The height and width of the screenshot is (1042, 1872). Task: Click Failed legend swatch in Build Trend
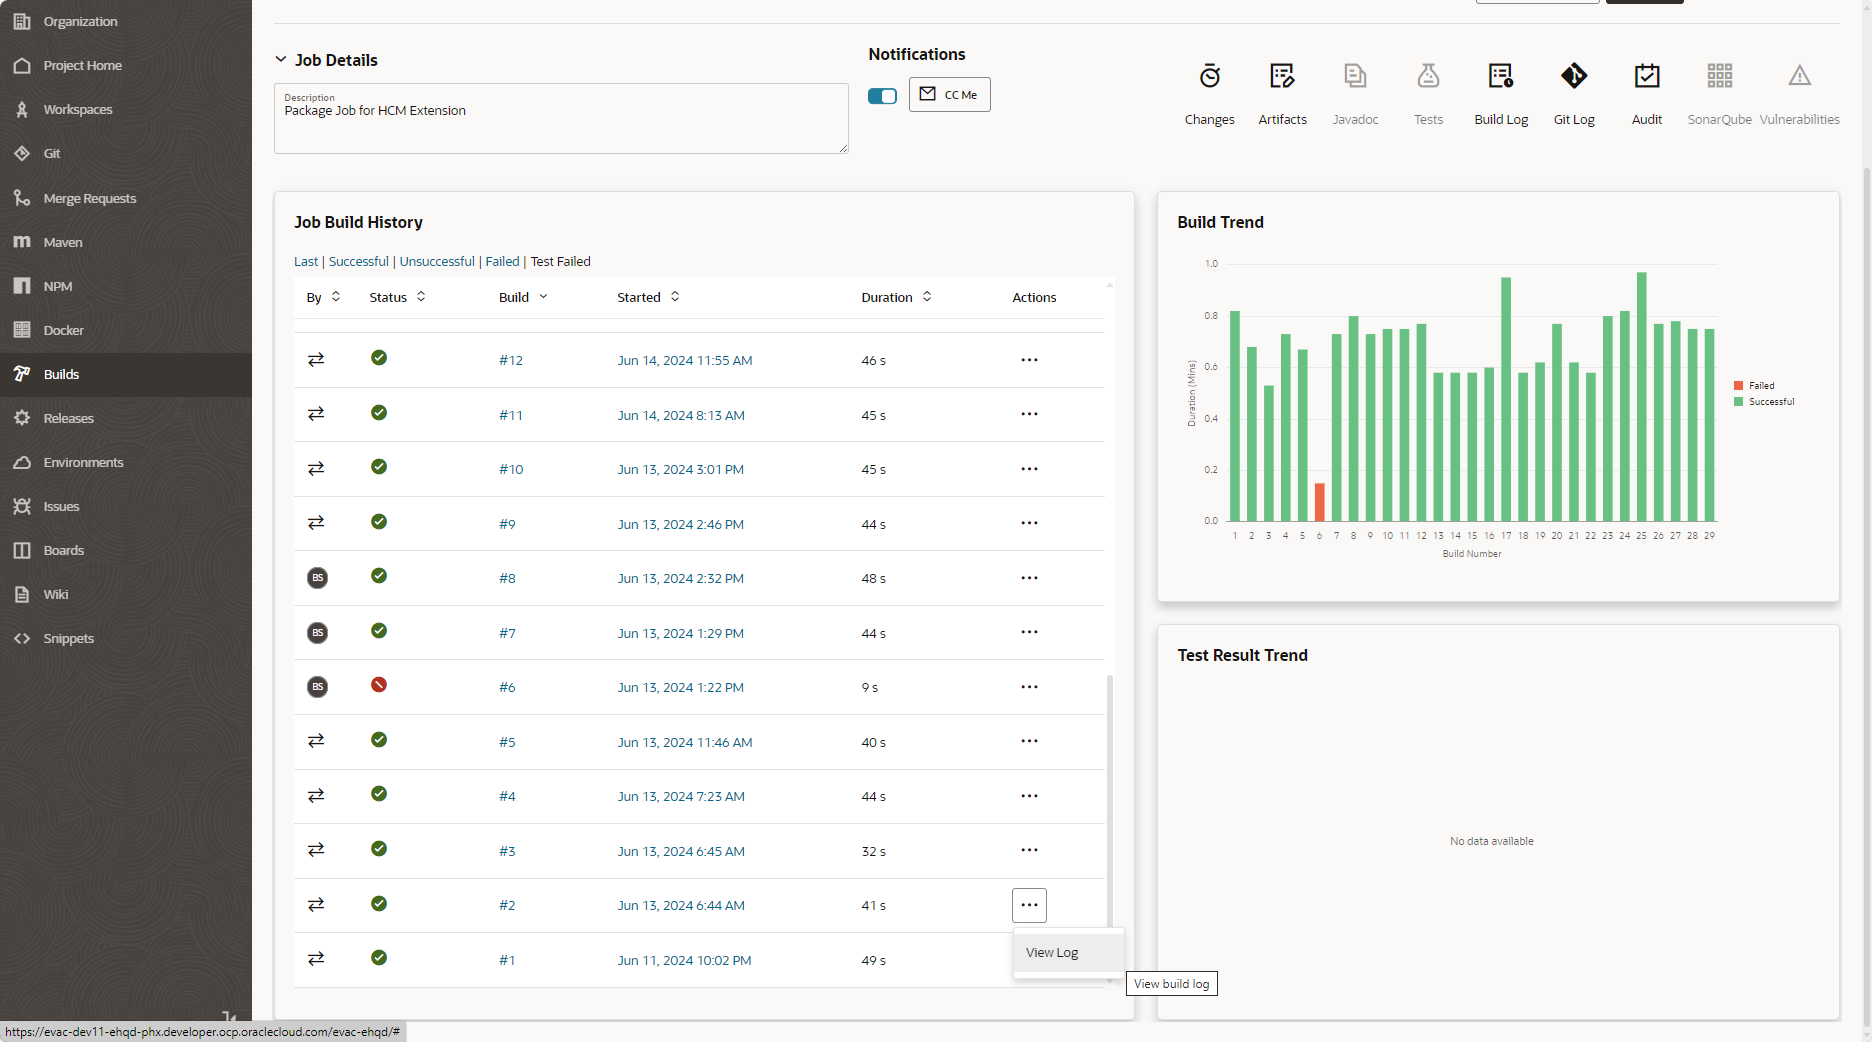click(x=1738, y=386)
